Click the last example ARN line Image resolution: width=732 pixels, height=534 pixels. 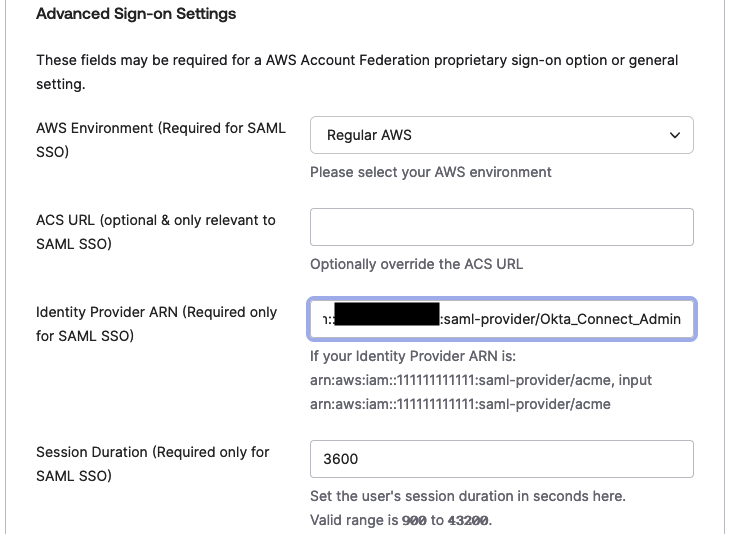[460, 404]
